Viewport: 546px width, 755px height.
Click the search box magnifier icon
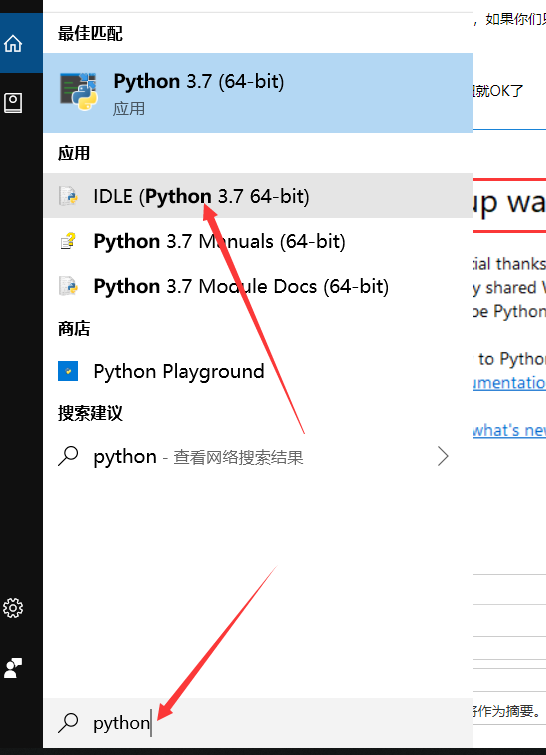(68, 722)
